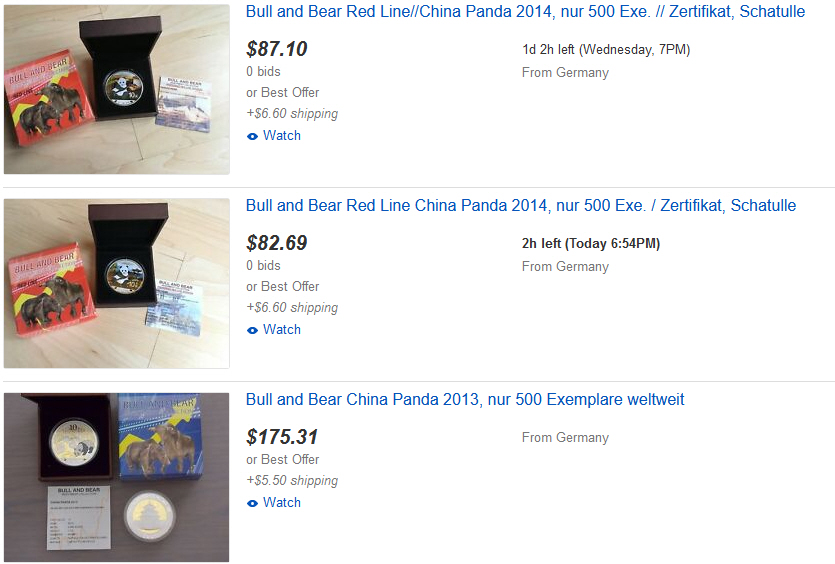The width and height of the screenshot is (835, 564).
Task: Click the Watch eye icon under $82.69
Action: tap(252, 330)
